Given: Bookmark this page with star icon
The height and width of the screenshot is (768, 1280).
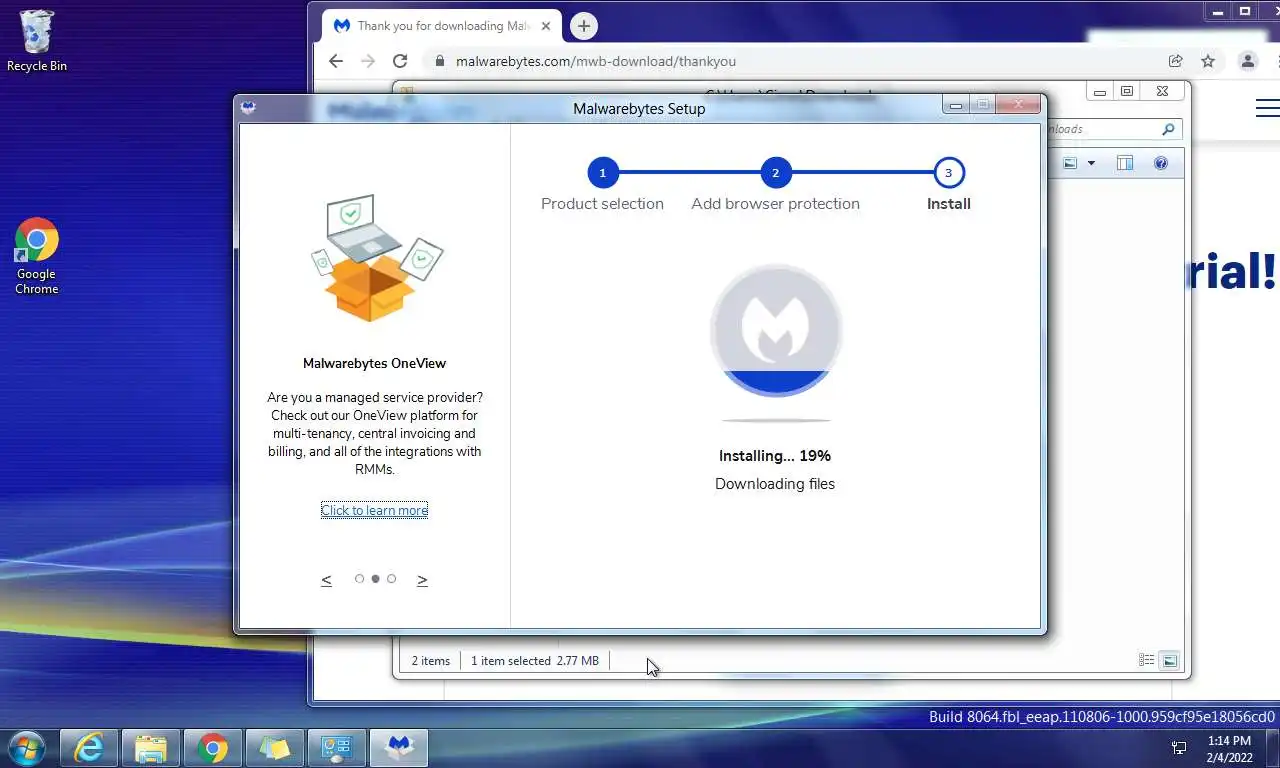Looking at the screenshot, I should tap(1208, 61).
